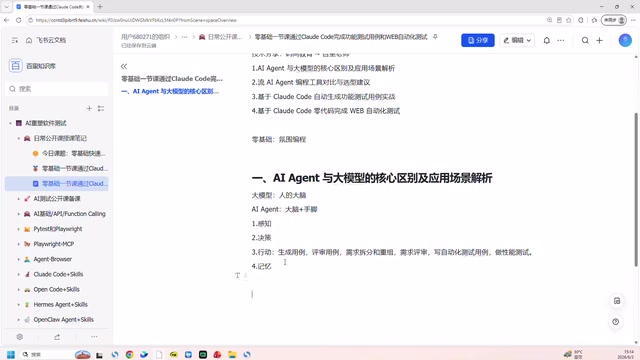
Task: Open the Hermes Agent+Skills page
Action: (x=60, y=304)
